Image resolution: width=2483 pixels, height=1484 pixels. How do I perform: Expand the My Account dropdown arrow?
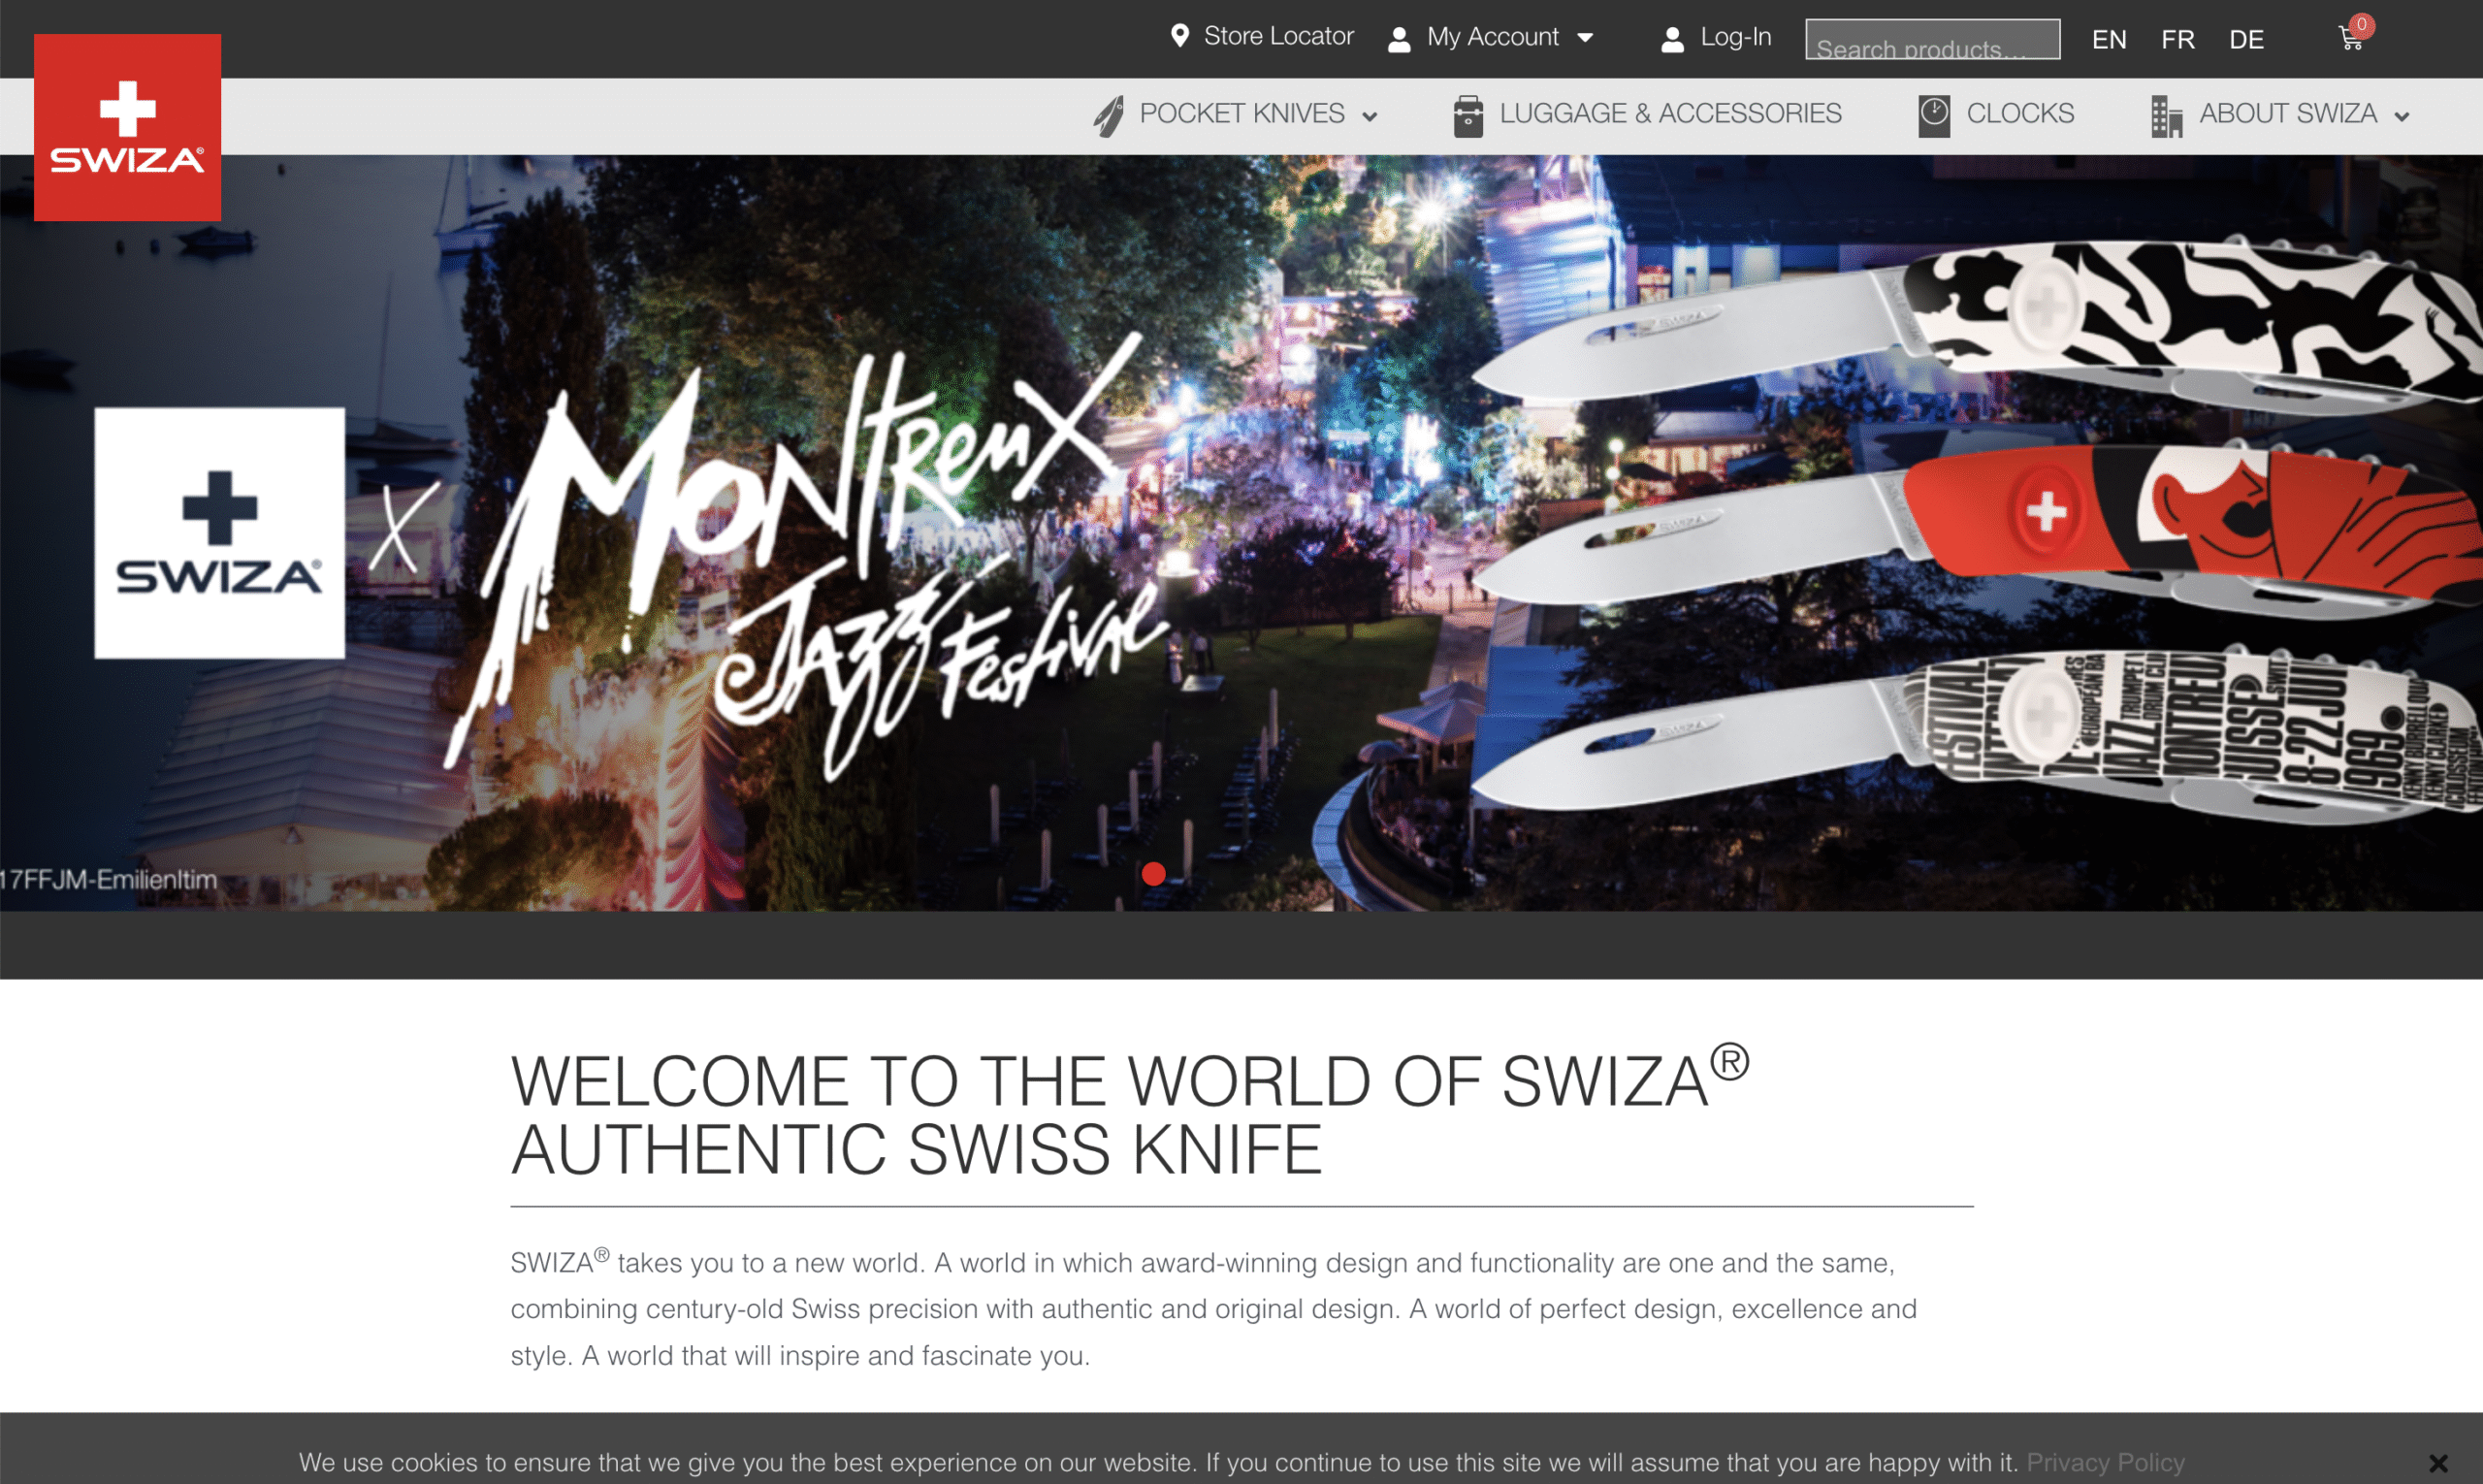[1585, 38]
